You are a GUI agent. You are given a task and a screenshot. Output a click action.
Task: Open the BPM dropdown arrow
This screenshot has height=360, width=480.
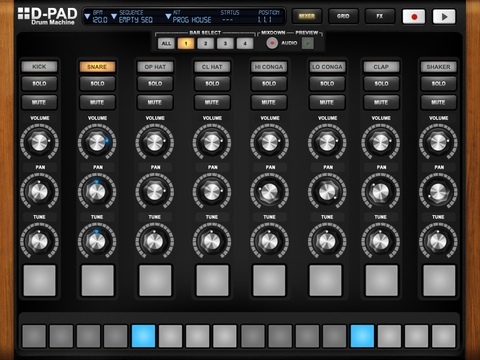coord(87,16)
